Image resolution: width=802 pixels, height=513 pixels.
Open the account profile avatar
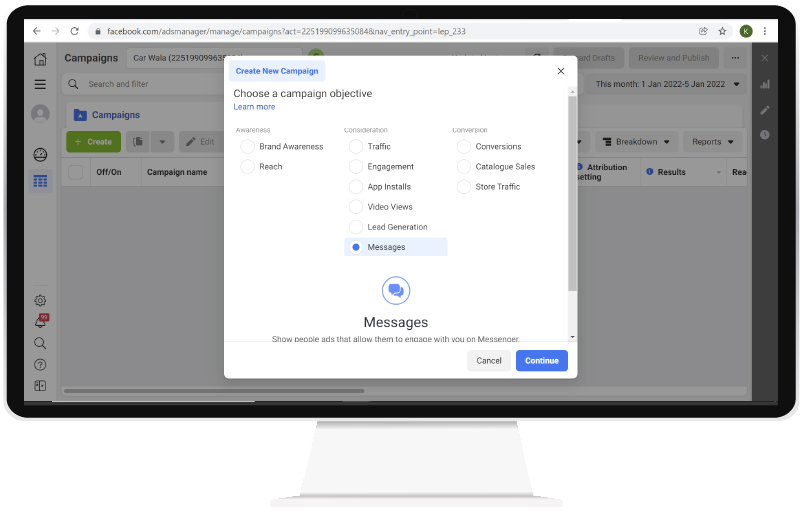[x=40, y=114]
